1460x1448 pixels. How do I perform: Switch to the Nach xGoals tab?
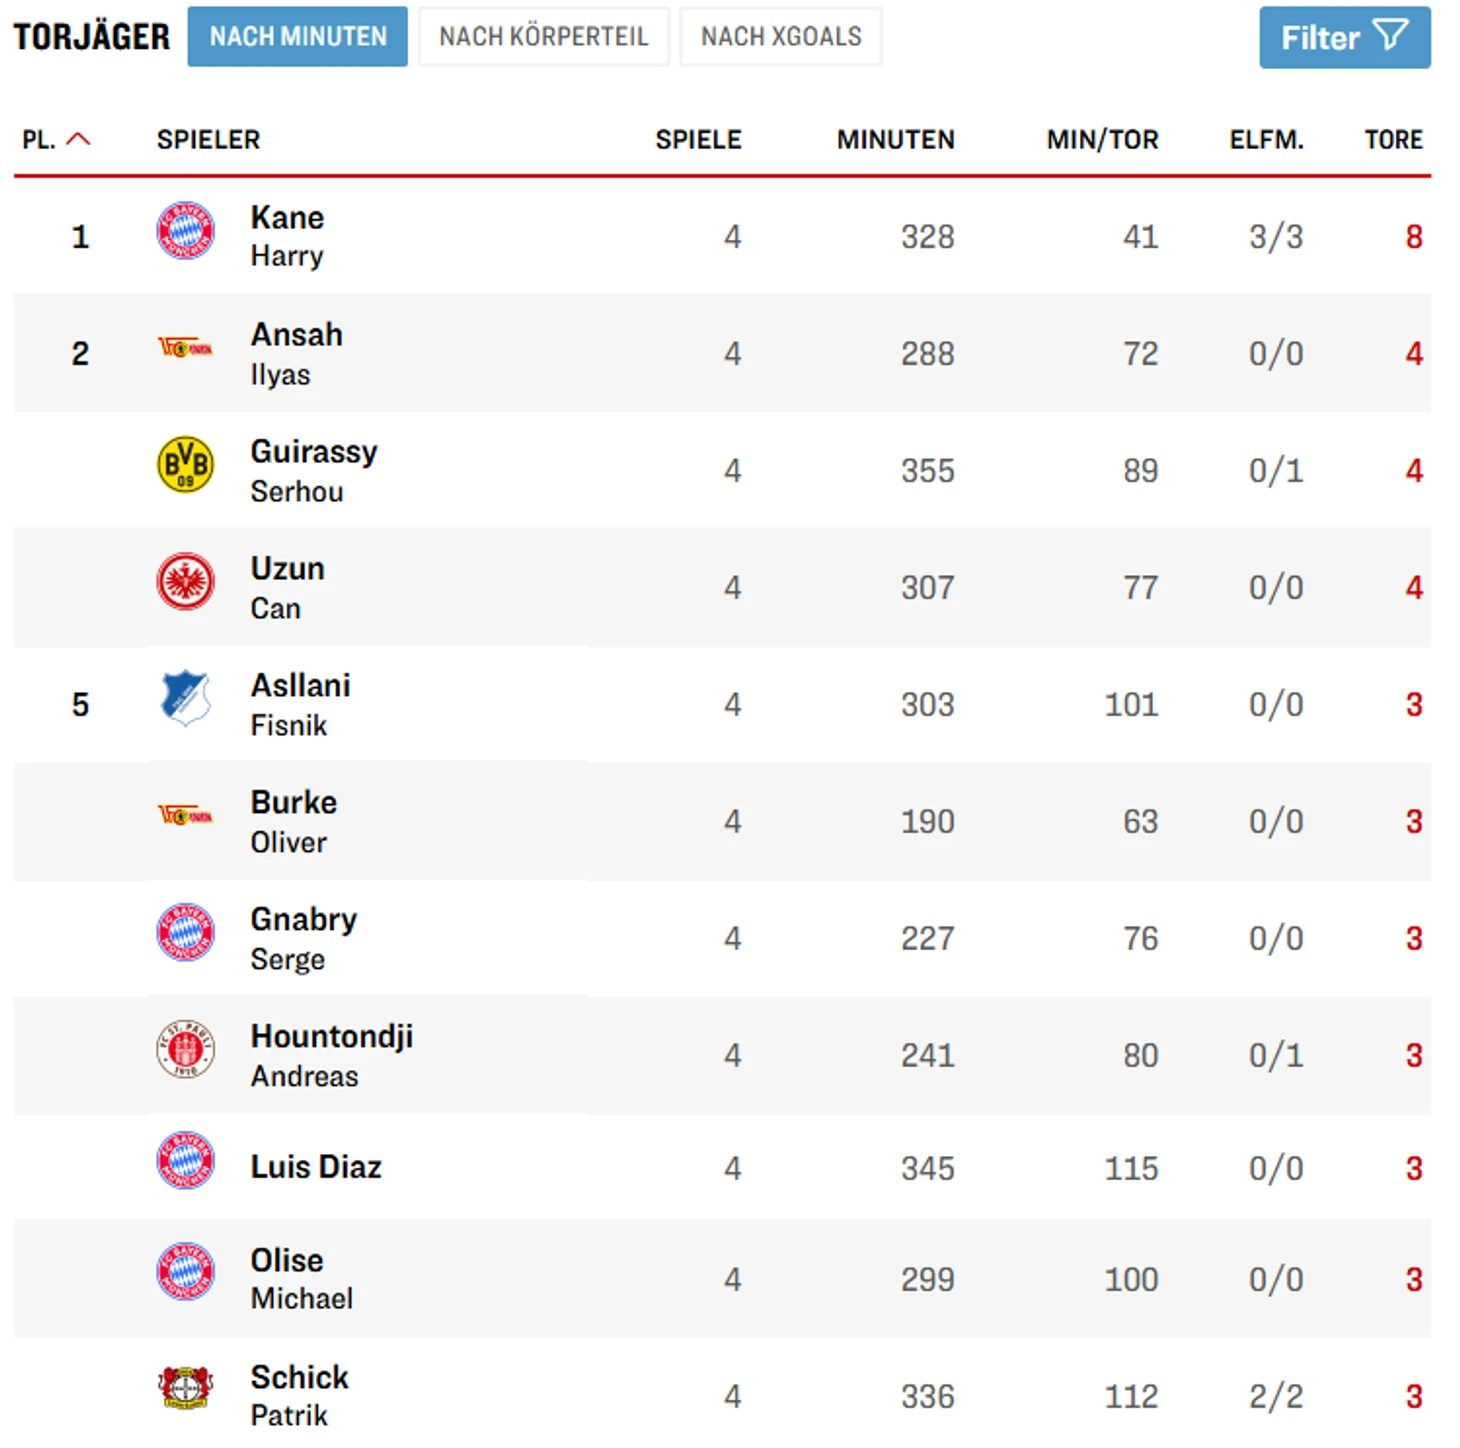(x=780, y=37)
